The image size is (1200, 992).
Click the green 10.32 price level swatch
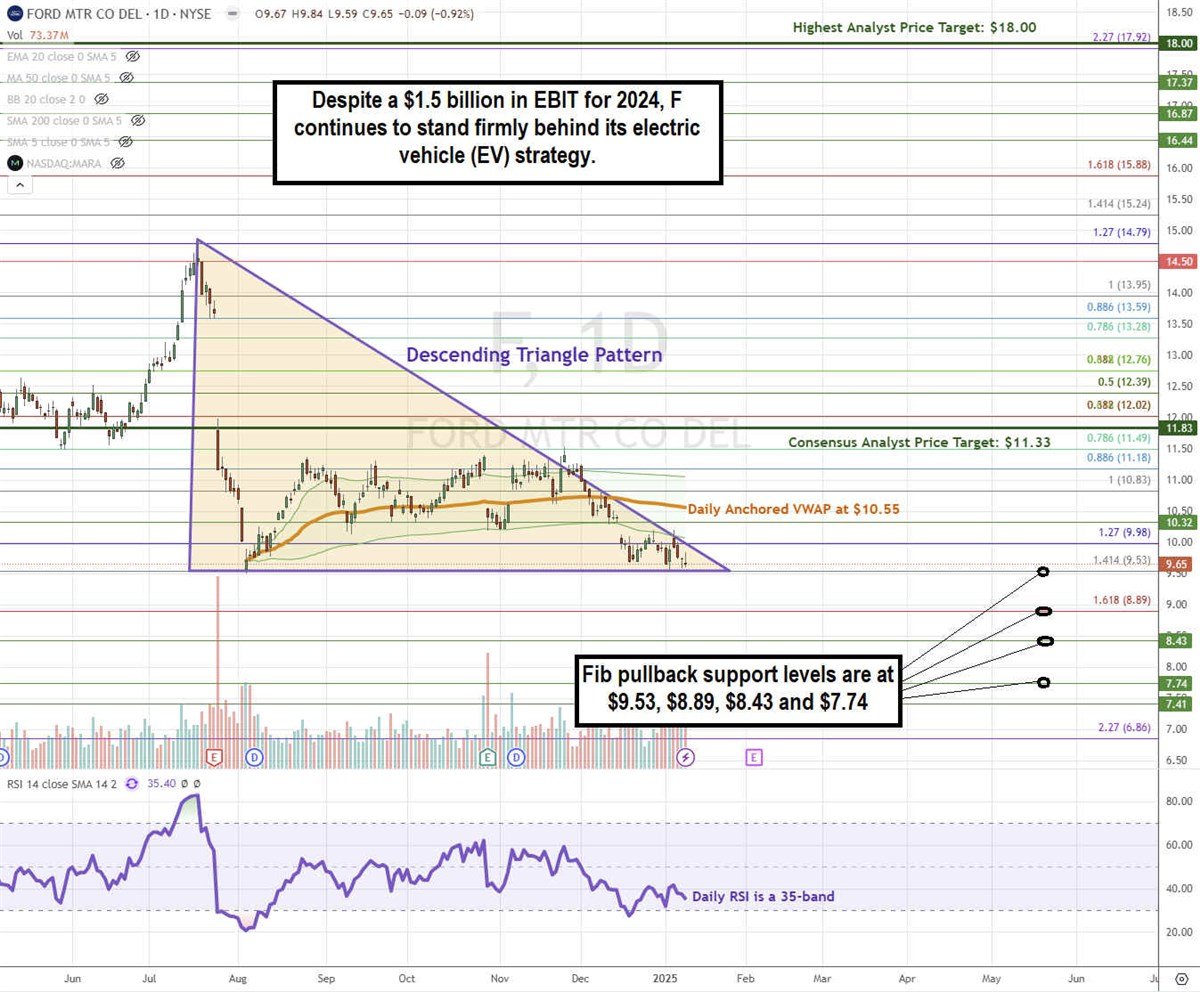(x=1178, y=521)
